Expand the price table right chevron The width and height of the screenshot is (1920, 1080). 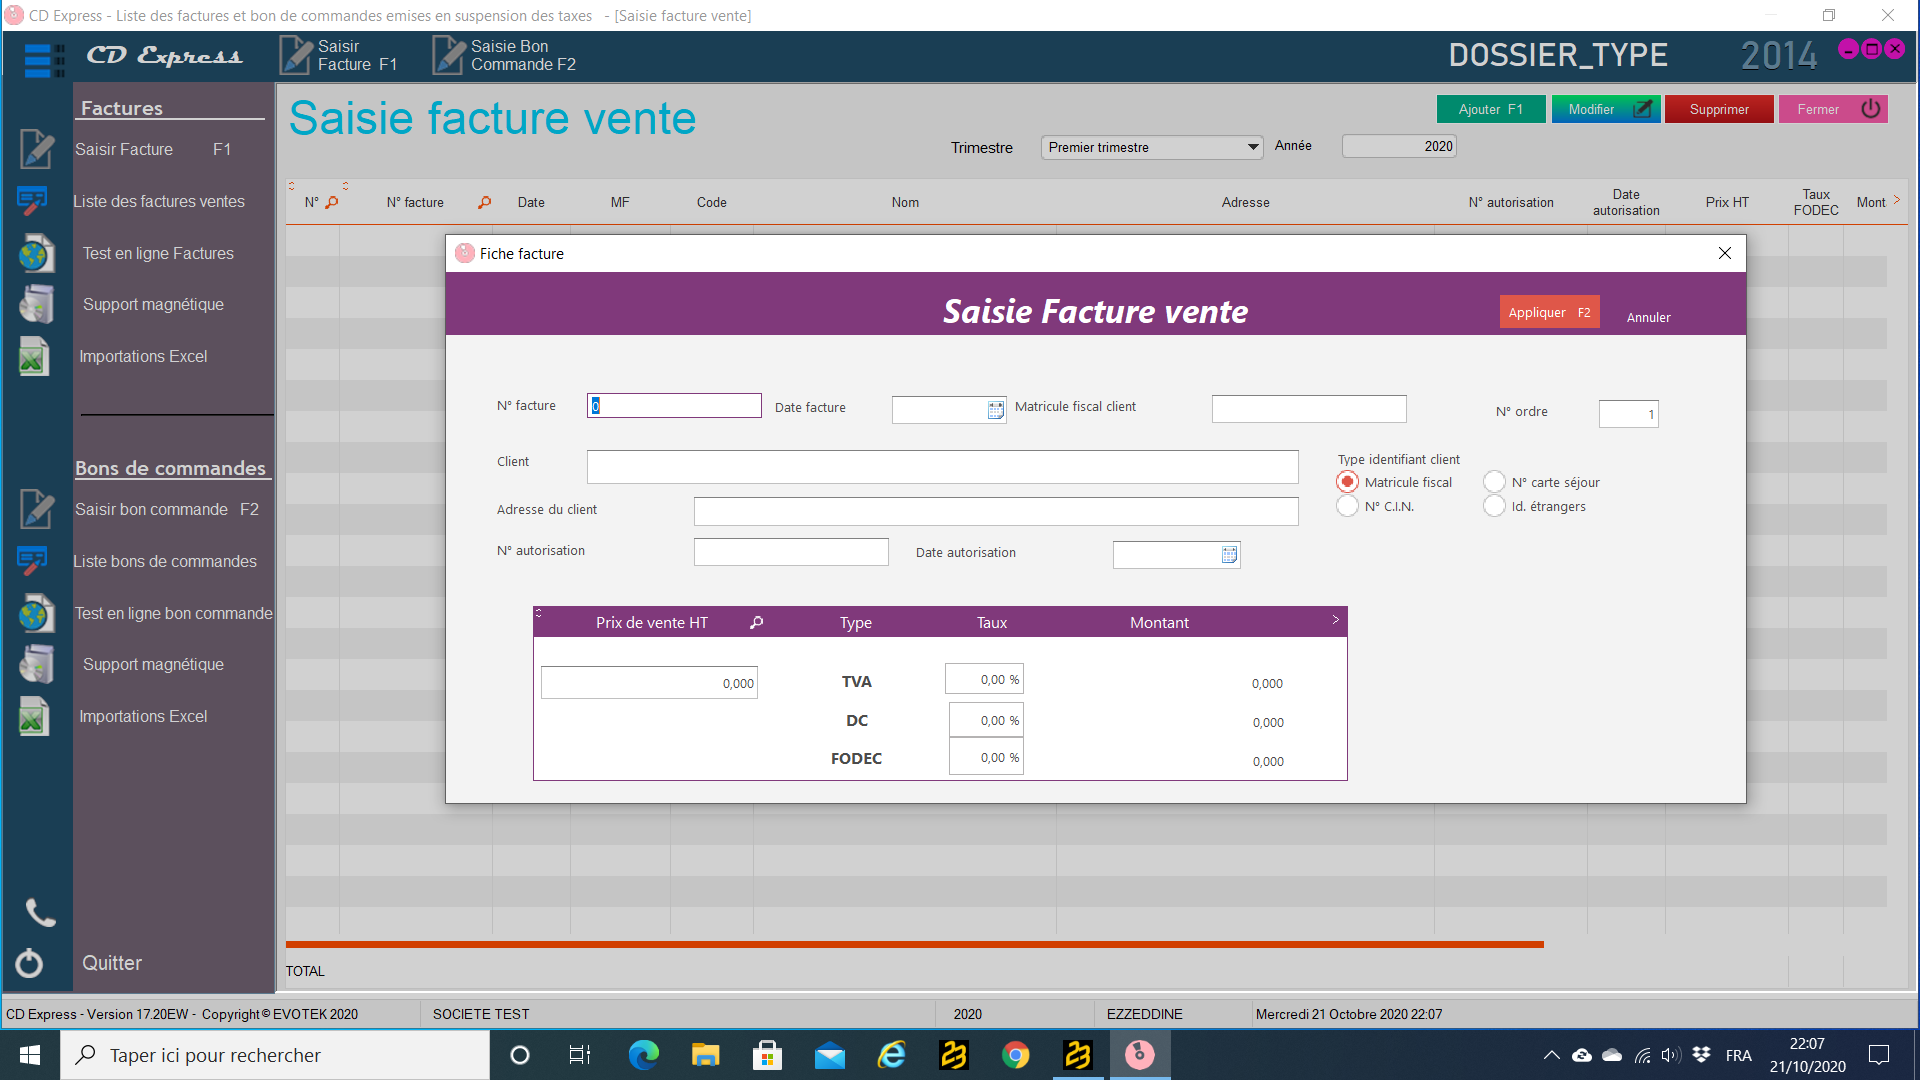tap(1336, 620)
